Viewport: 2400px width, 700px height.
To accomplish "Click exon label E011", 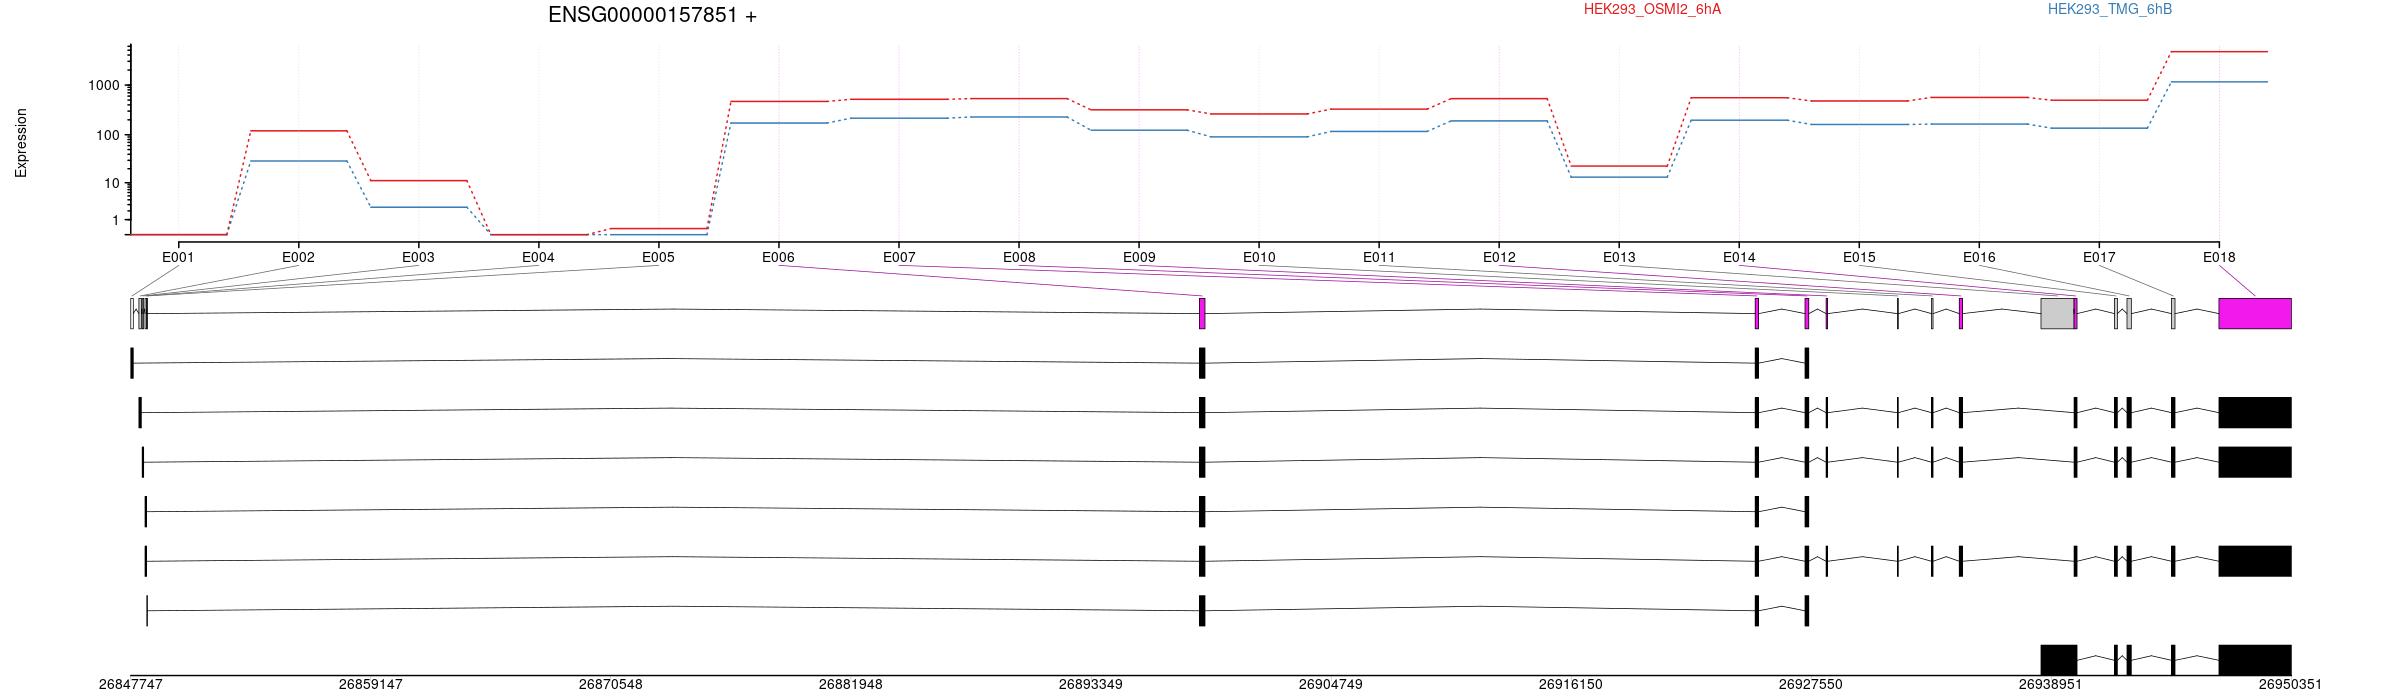I will (1379, 257).
